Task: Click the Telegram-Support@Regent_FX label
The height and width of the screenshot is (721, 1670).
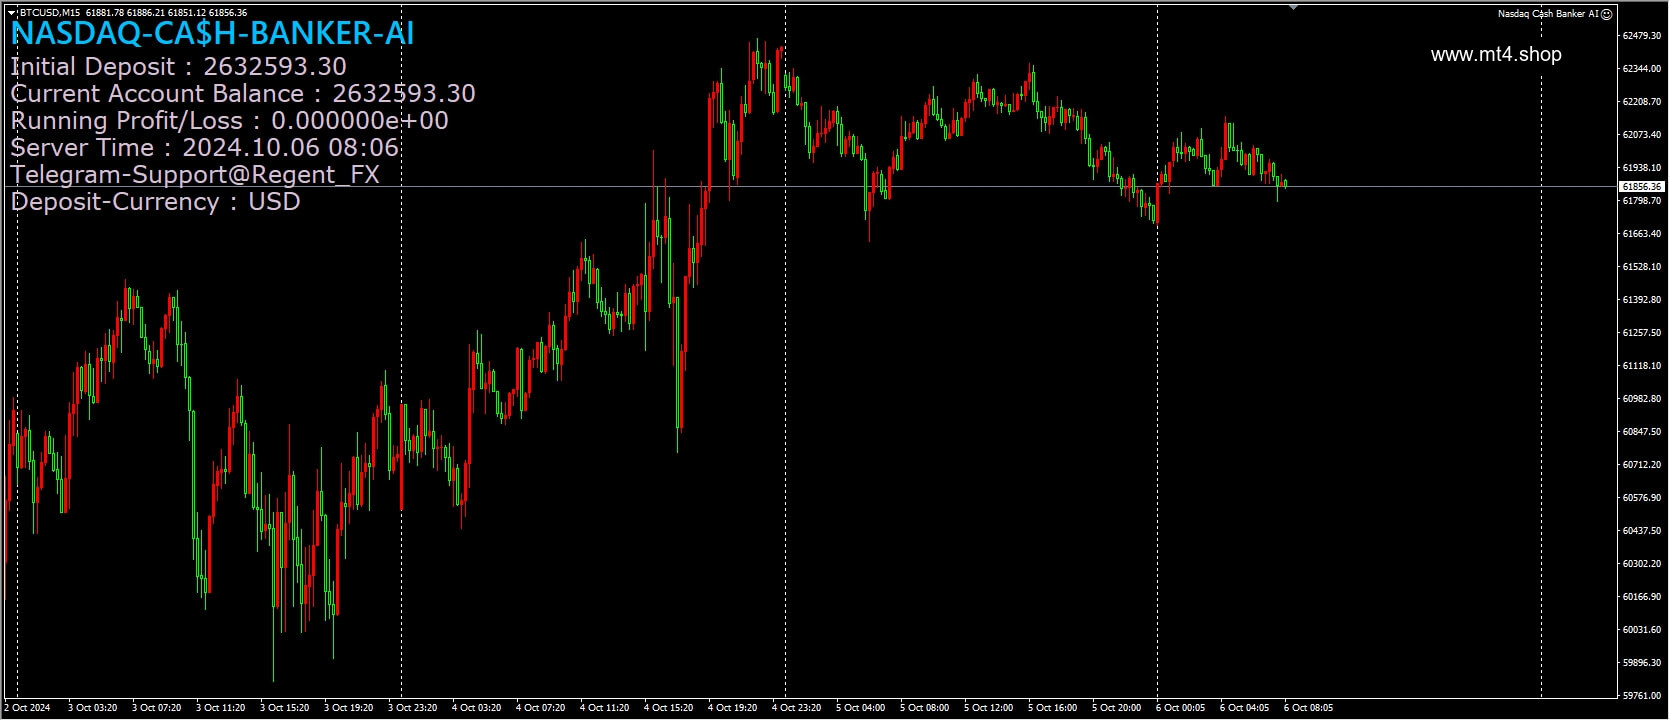Action: (195, 175)
